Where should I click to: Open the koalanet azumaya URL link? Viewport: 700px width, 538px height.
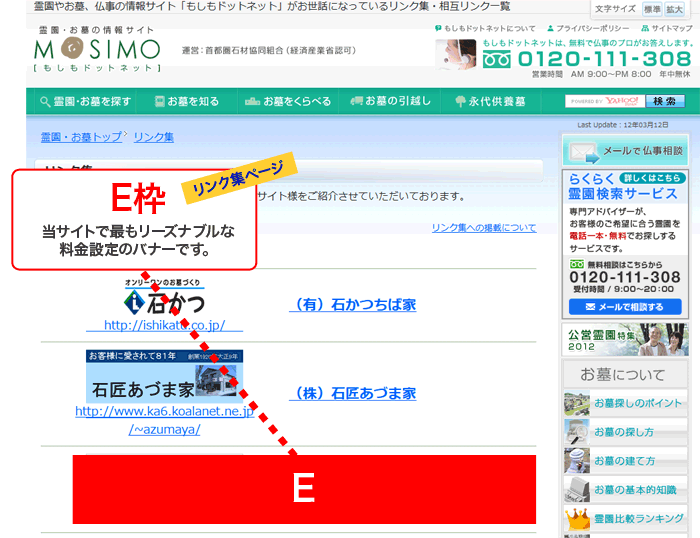164,420
